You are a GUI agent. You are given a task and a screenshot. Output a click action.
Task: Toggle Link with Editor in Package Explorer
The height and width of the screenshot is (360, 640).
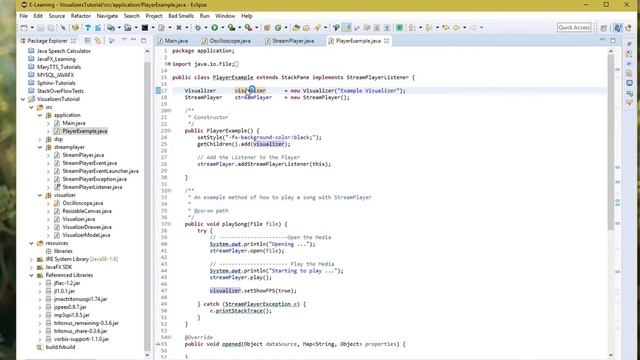pos(98,40)
